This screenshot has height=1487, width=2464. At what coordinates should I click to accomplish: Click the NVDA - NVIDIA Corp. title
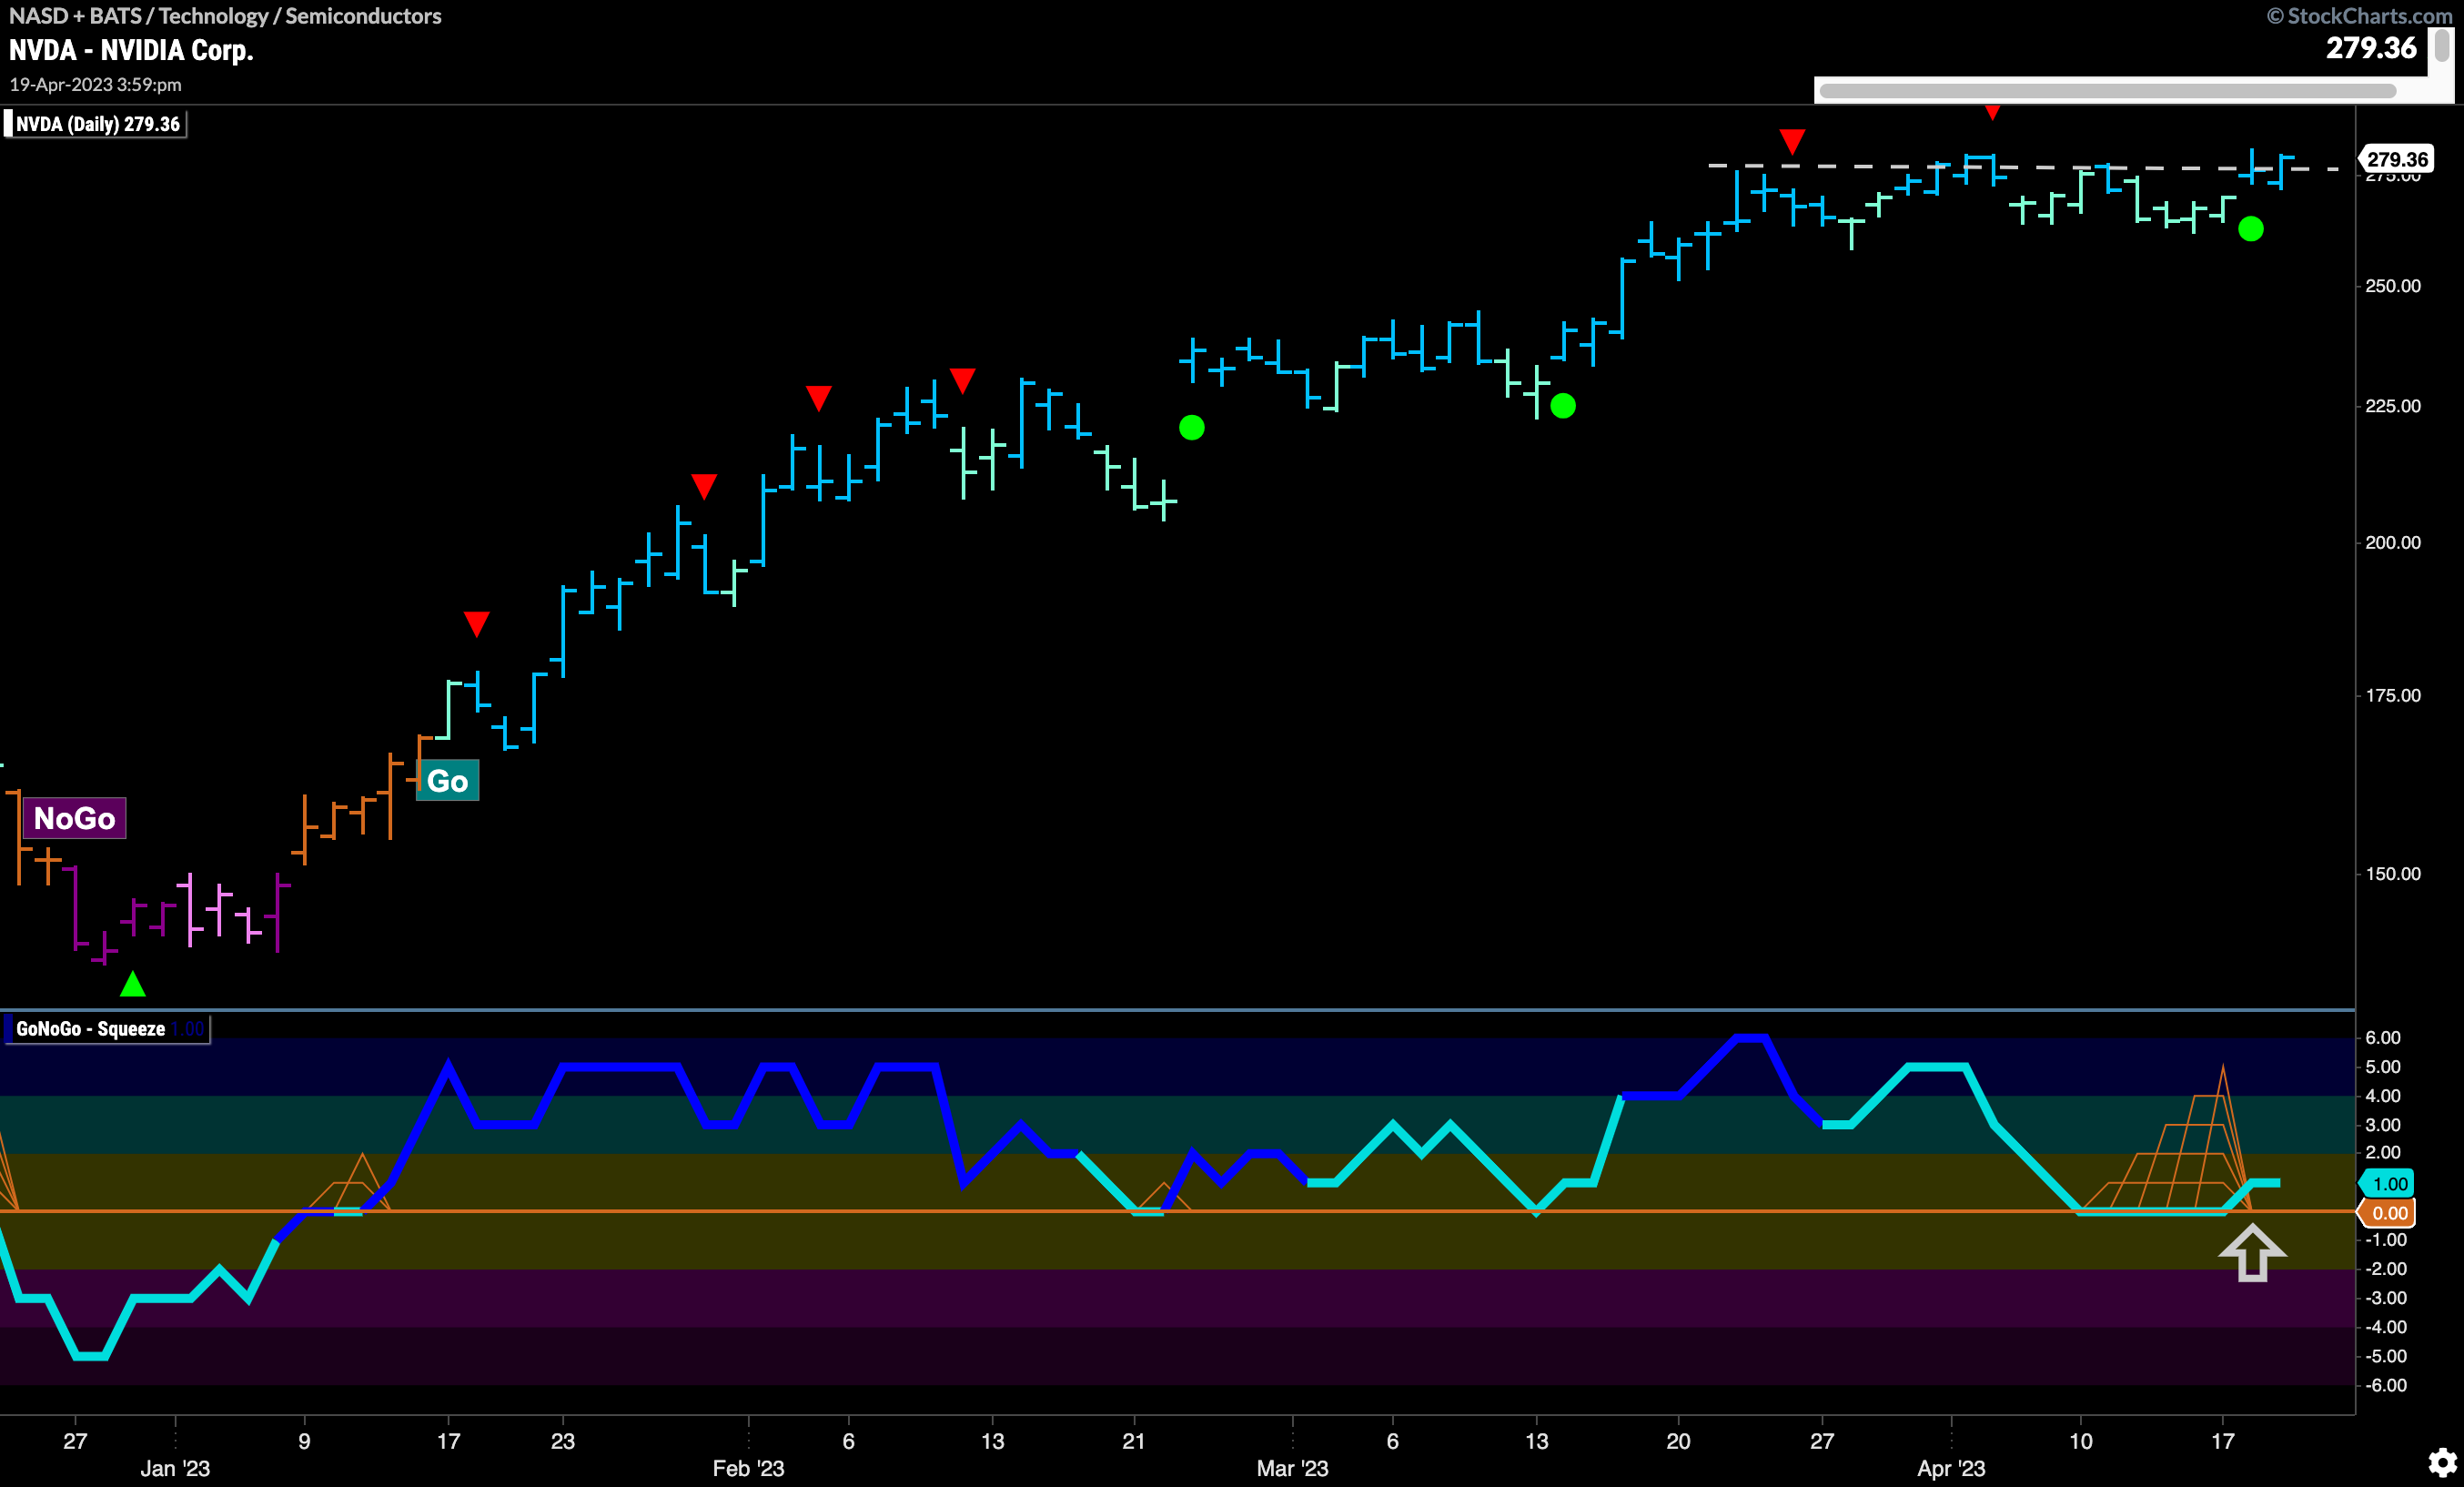pos(131,50)
